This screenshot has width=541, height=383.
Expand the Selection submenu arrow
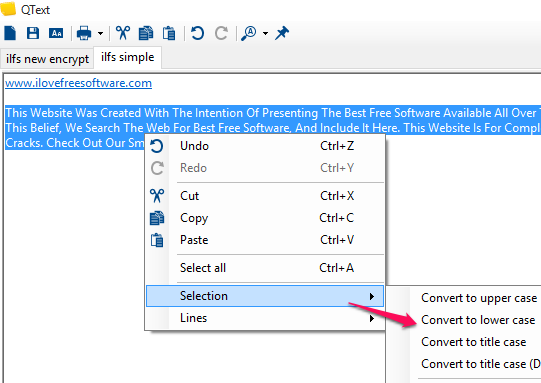(x=372, y=296)
